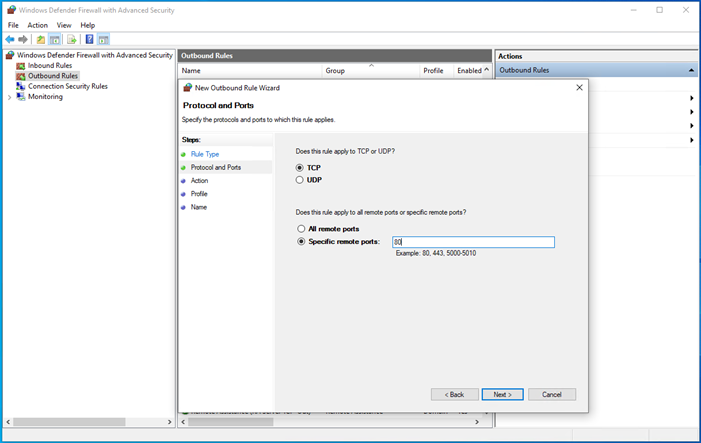Click the Up One Level folder icon

(41, 39)
